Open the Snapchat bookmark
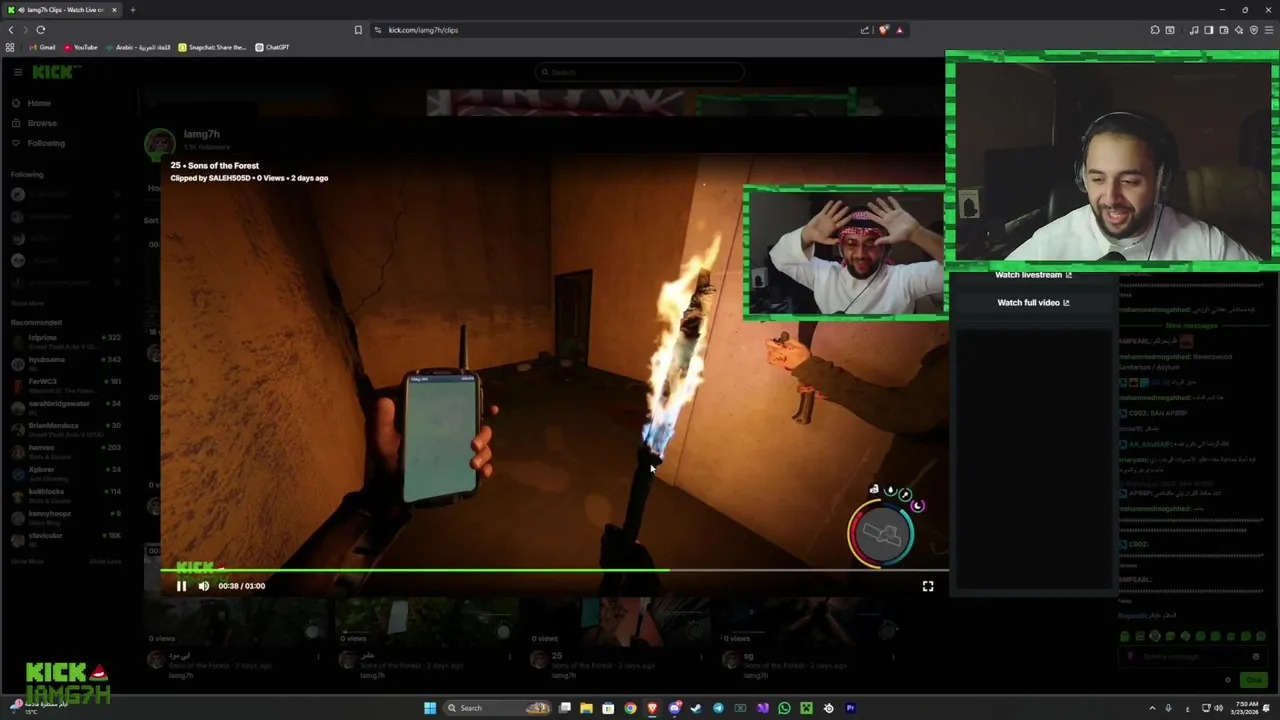Screen dimensions: 1280x720 [x=212, y=47]
